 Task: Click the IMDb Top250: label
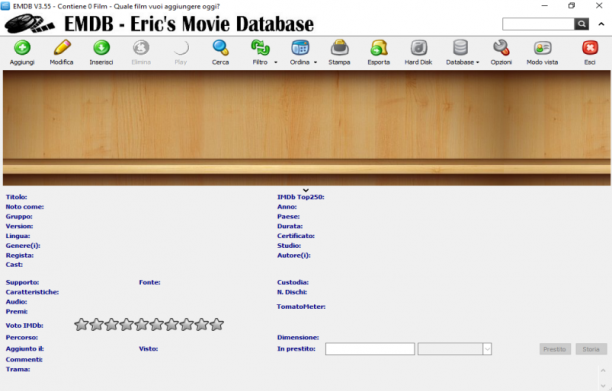[301, 197]
